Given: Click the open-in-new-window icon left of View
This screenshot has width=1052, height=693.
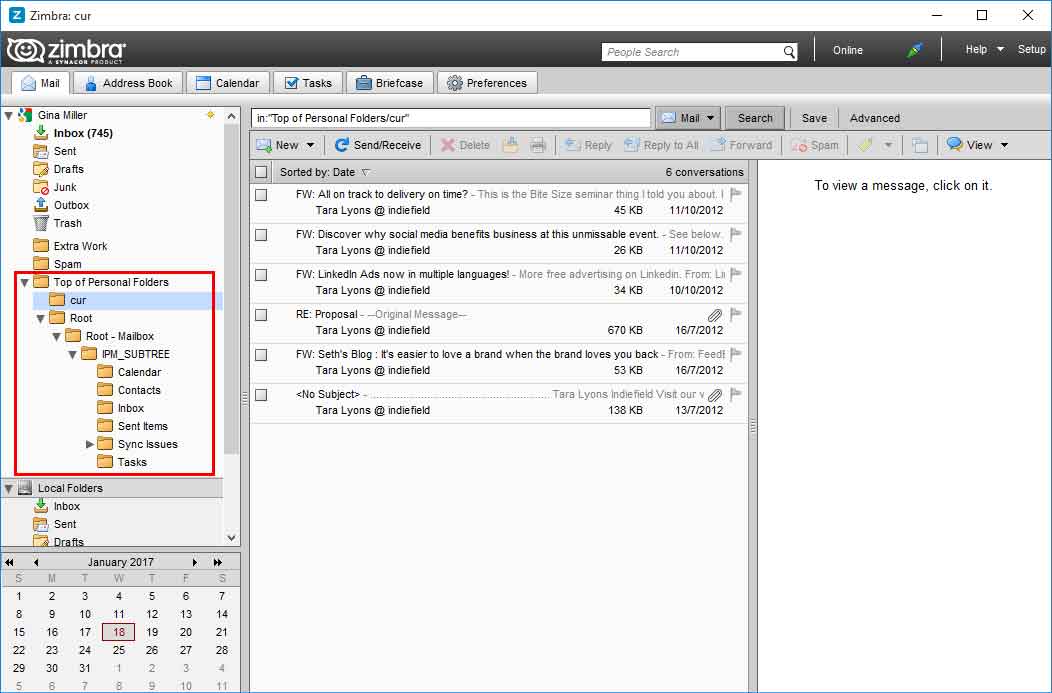Looking at the screenshot, I should tap(920, 145).
